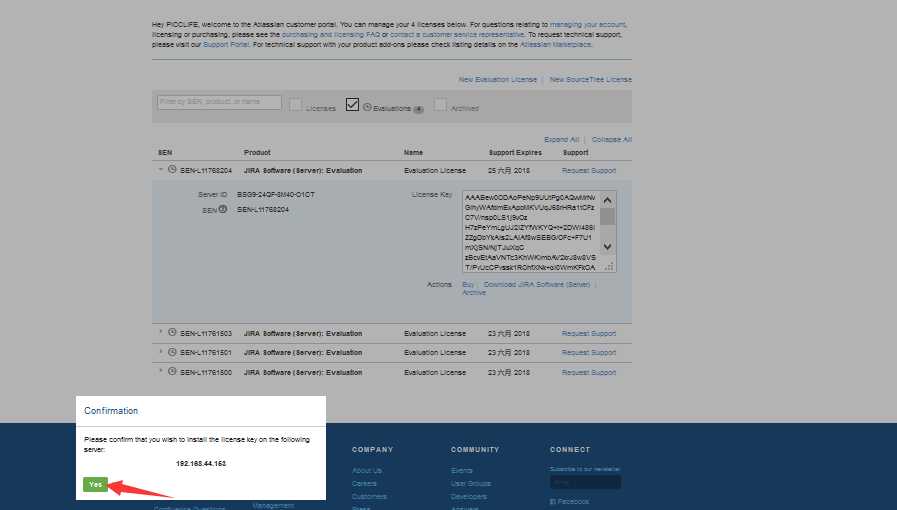Click the Product column header

coord(257,153)
